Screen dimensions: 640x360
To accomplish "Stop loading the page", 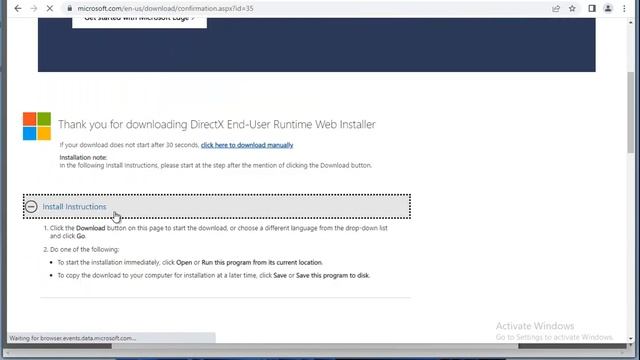I will click(49, 8).
